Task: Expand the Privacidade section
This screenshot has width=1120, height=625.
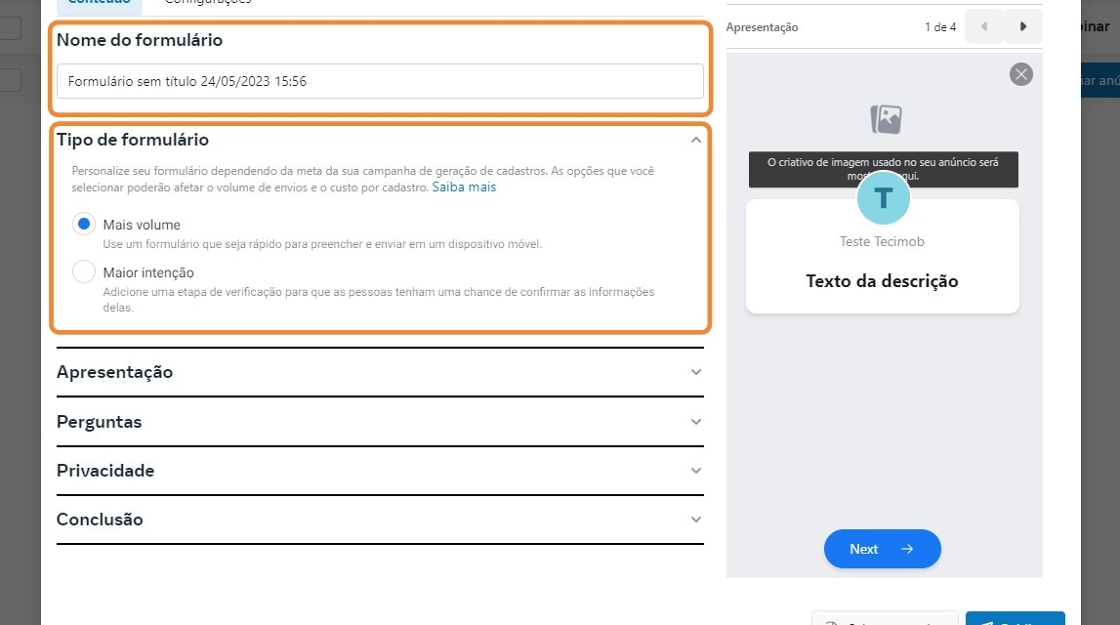Action: click(696, 470)
